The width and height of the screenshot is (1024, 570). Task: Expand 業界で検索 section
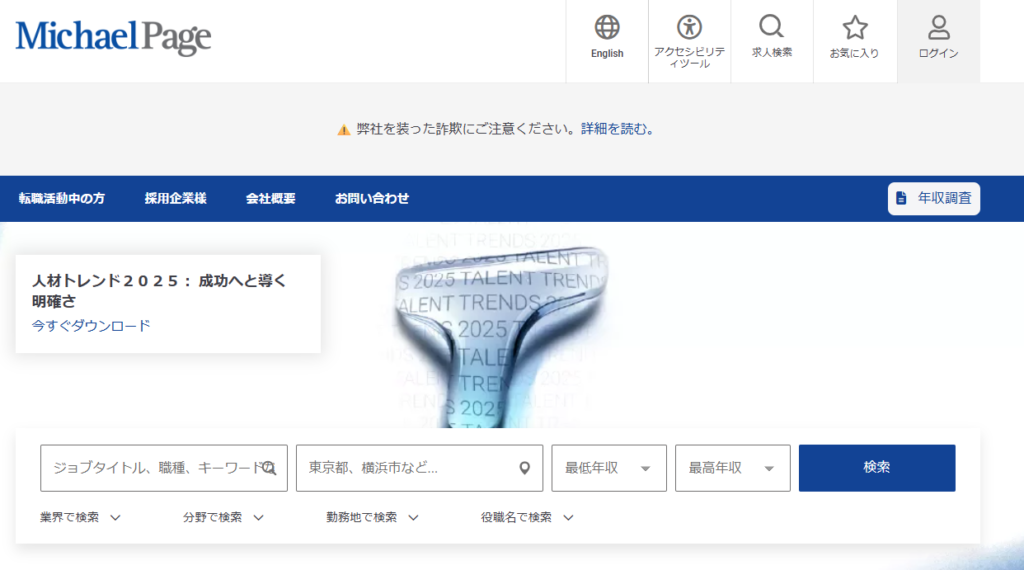point(80,518)
